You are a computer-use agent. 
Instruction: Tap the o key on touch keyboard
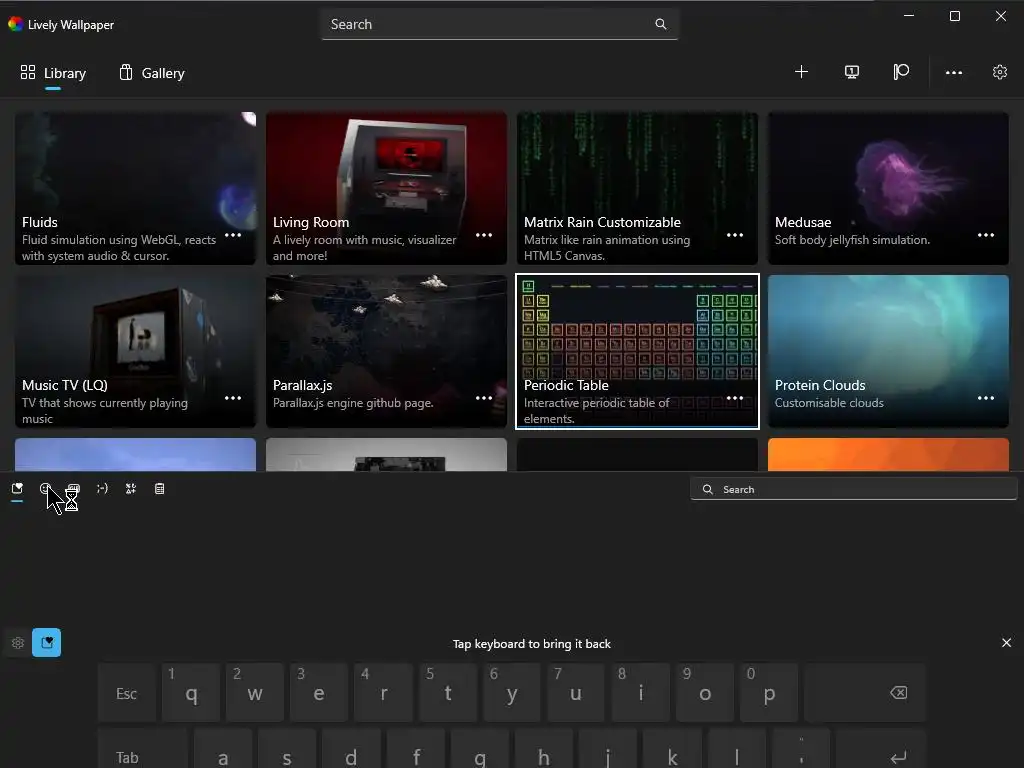click(x=705, y=693)
